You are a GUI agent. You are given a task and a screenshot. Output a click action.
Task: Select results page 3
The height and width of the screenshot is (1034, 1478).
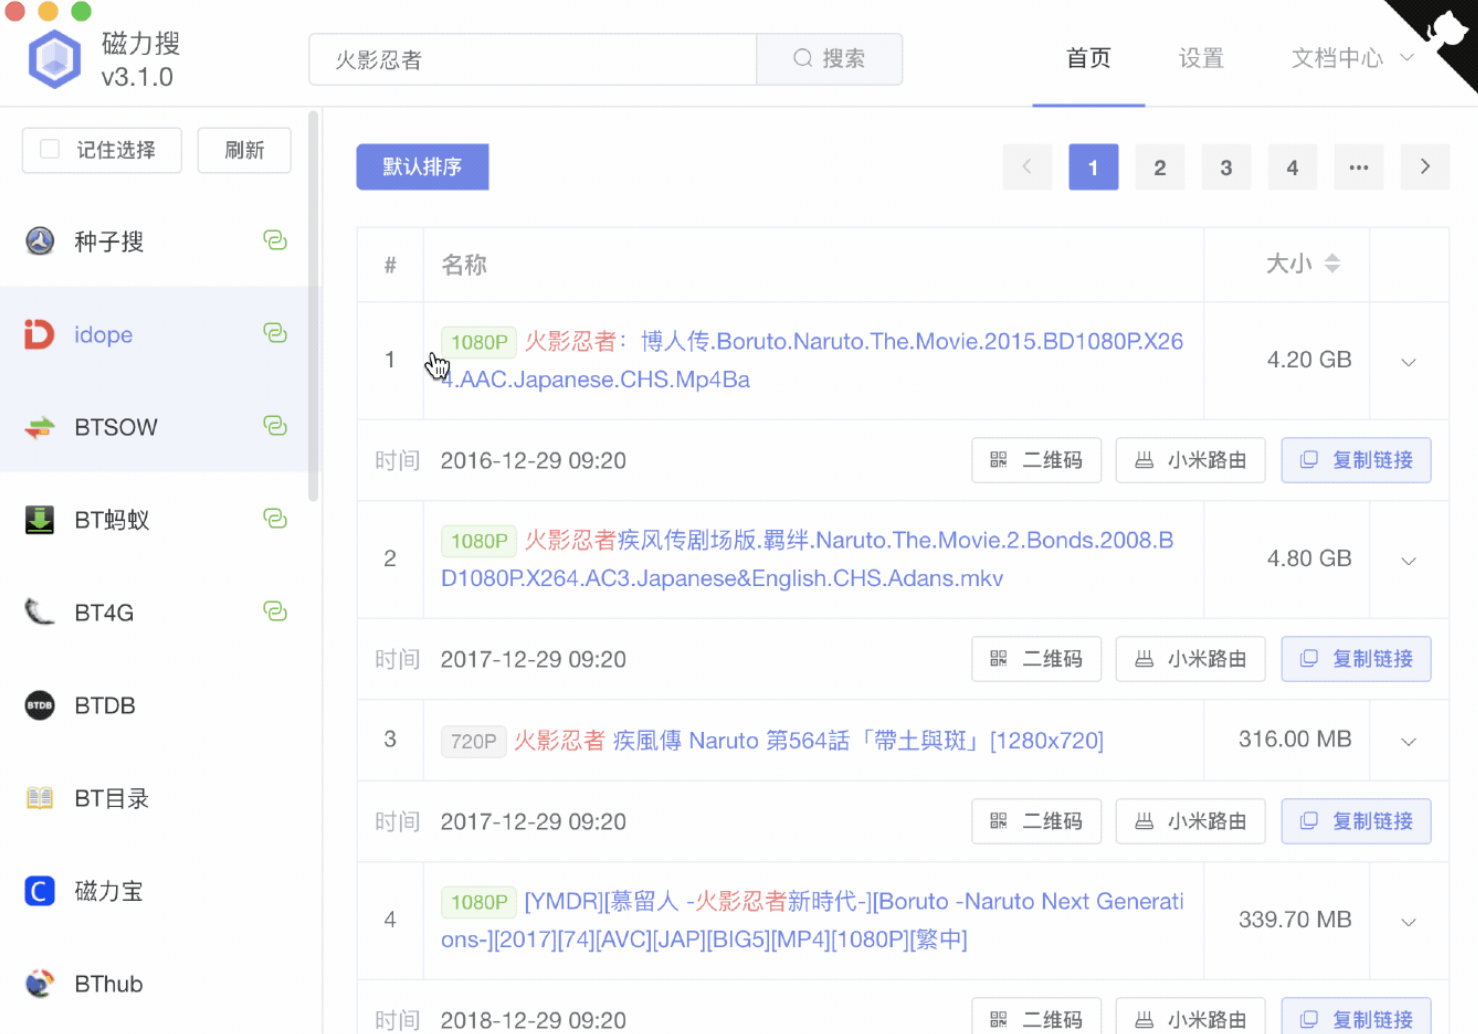tap(1226, 167)
